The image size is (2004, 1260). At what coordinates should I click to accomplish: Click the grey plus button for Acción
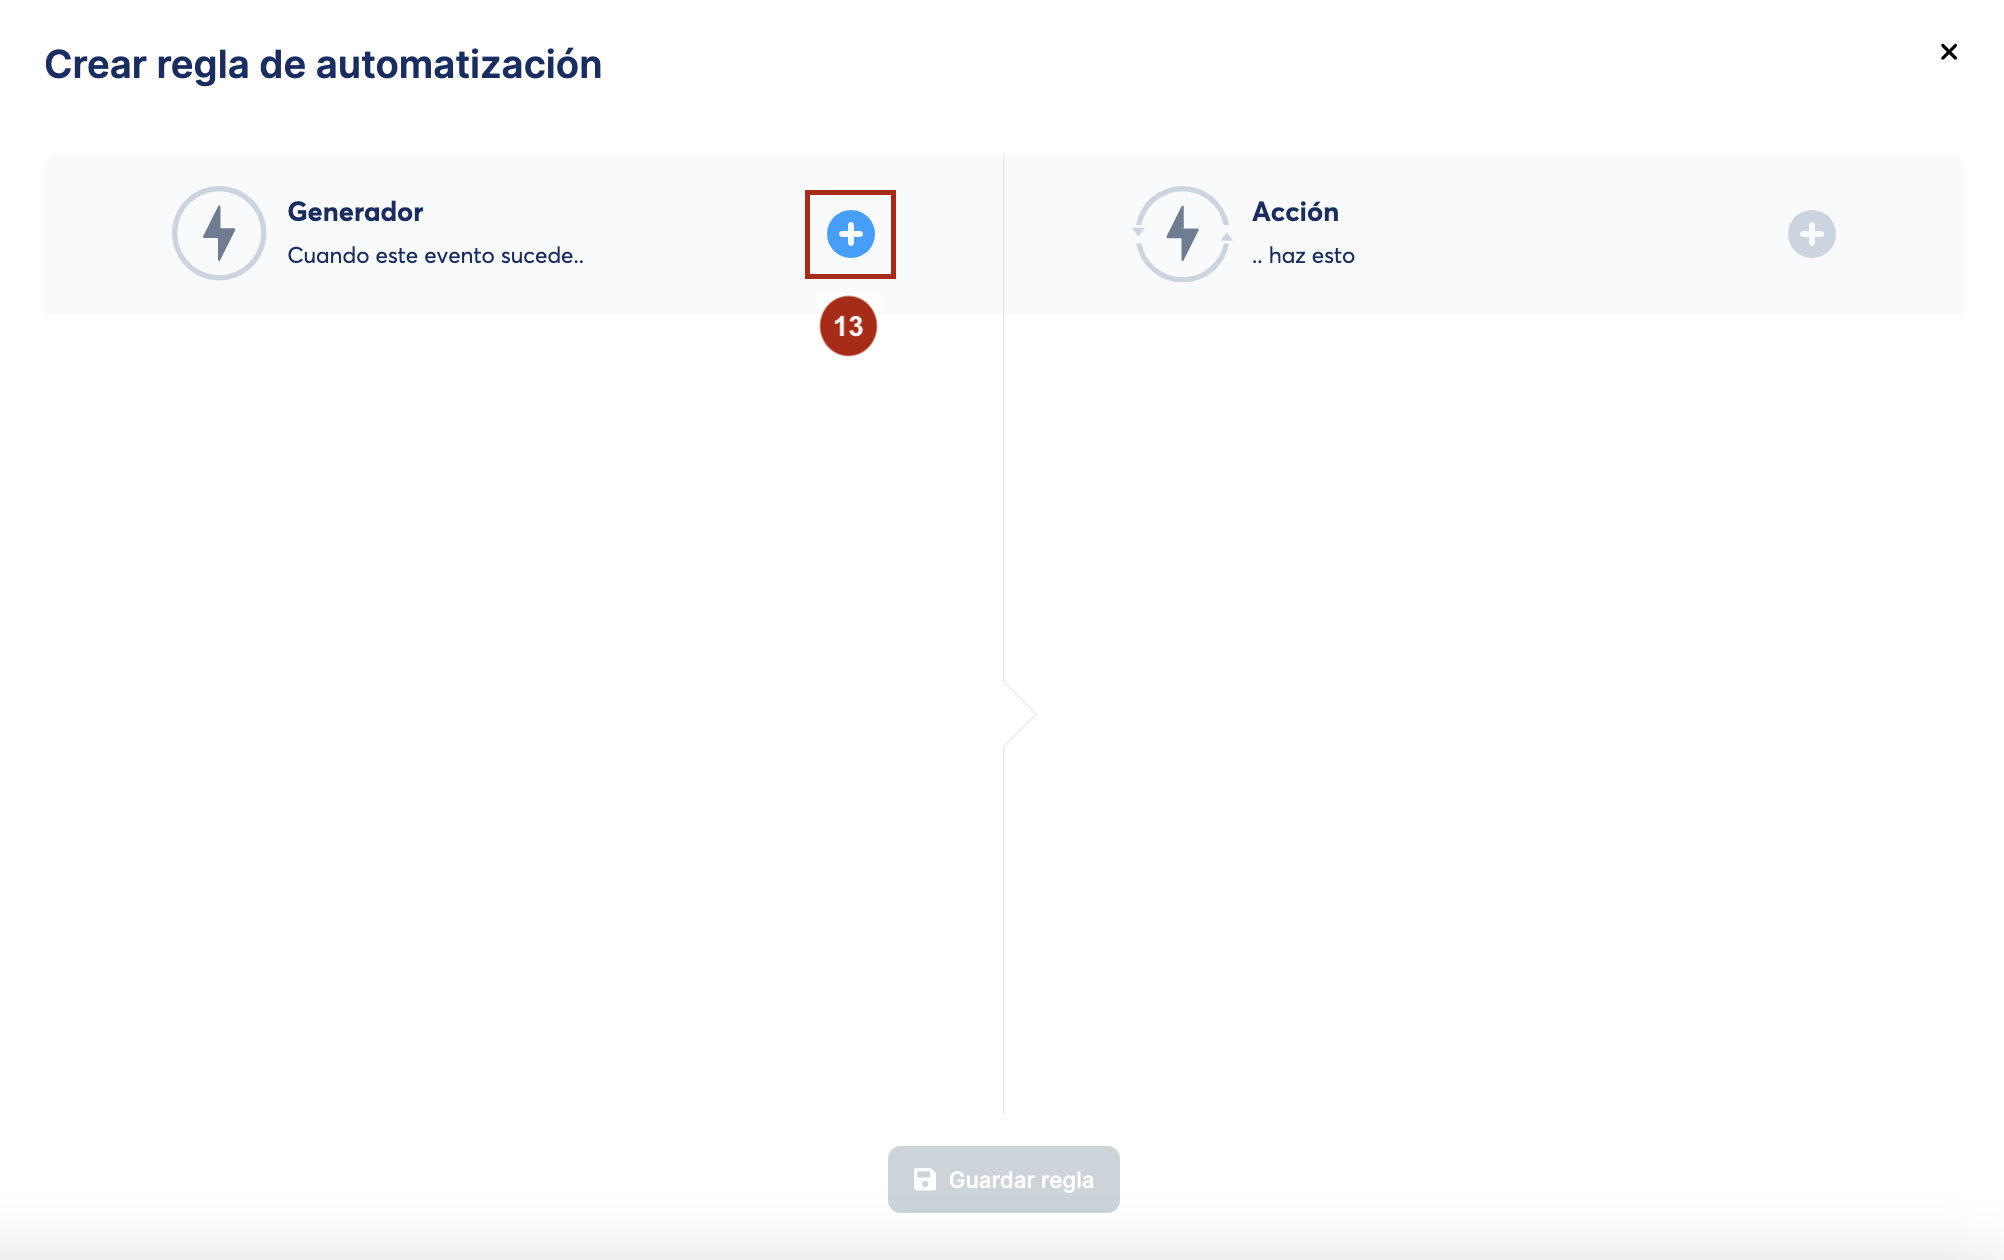click(x=1811, y=234)
